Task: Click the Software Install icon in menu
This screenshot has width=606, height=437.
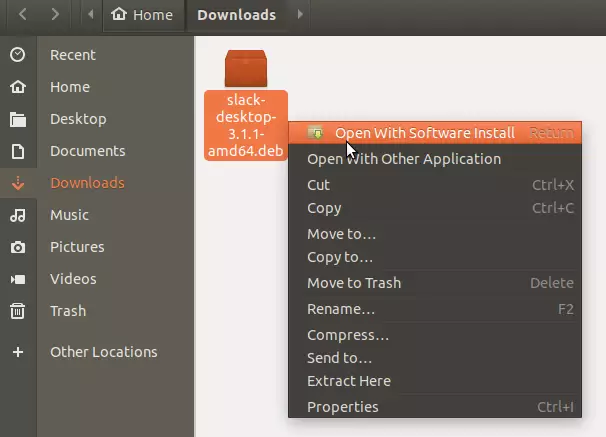Action: (x=316, y=133)
